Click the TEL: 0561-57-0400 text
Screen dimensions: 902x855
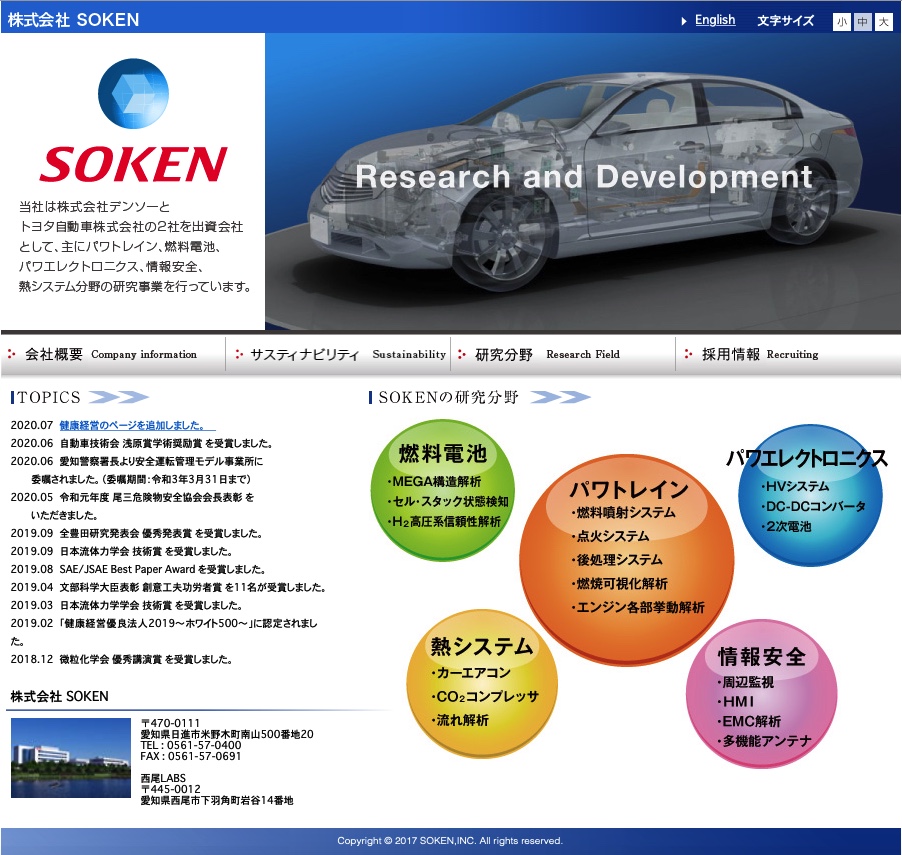point(191,745)
